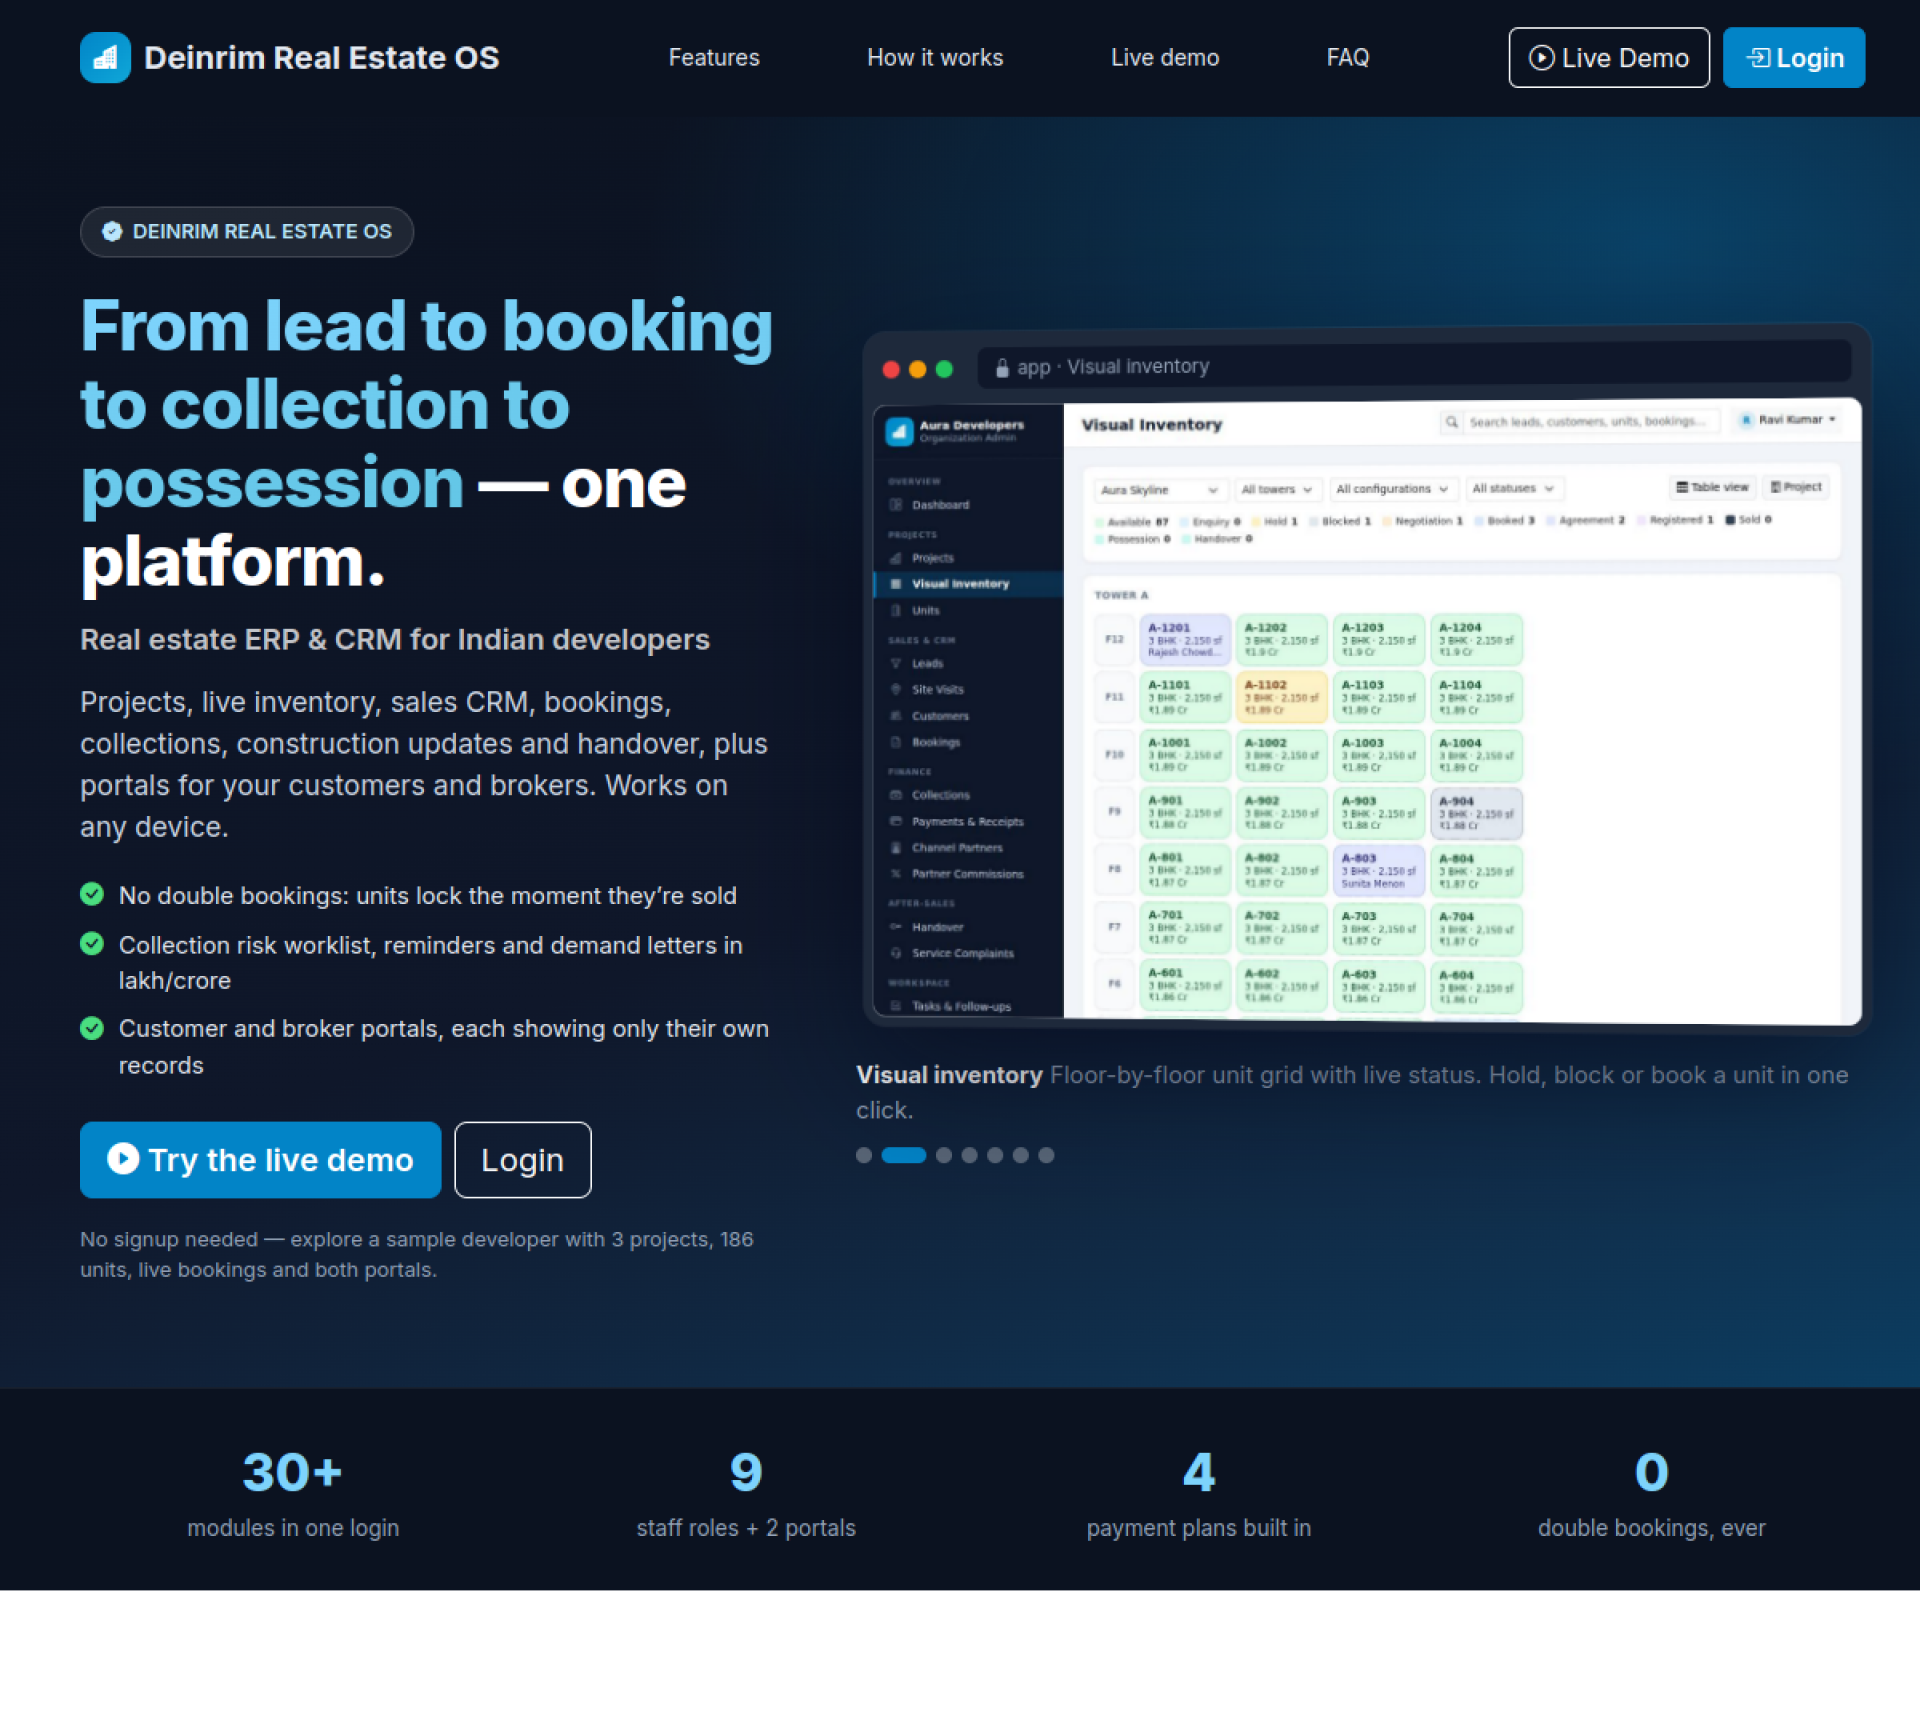Screen dimensions: 1920x1728
Task: Click the blue Login button in the header
Action: point(1794,58)
